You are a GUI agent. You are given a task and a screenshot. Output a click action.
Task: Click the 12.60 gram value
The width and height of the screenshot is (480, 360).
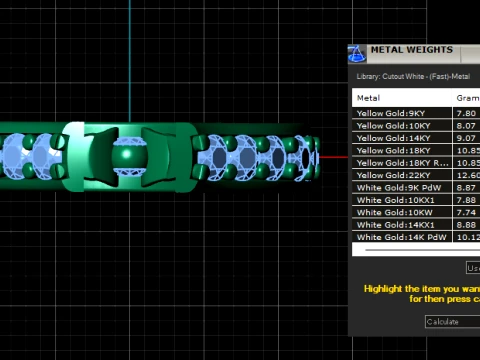coord(468,175)
